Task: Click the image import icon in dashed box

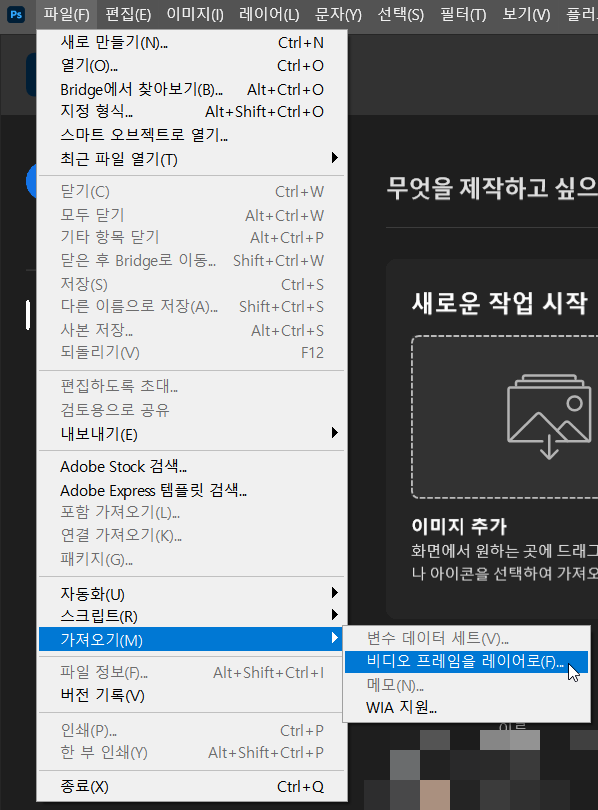Action: [x=549, y=417]
